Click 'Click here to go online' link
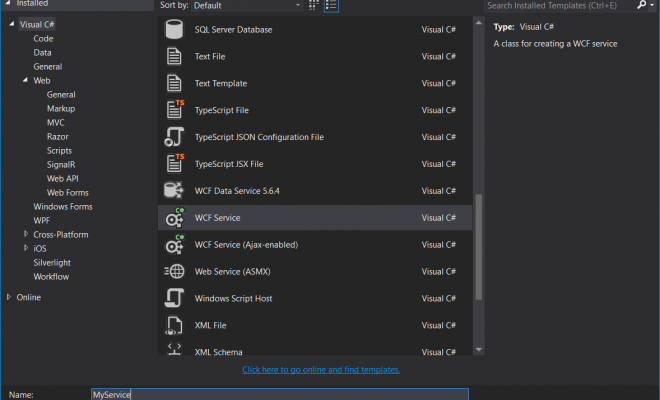This screenshot has height=400, width=660. 321,370
